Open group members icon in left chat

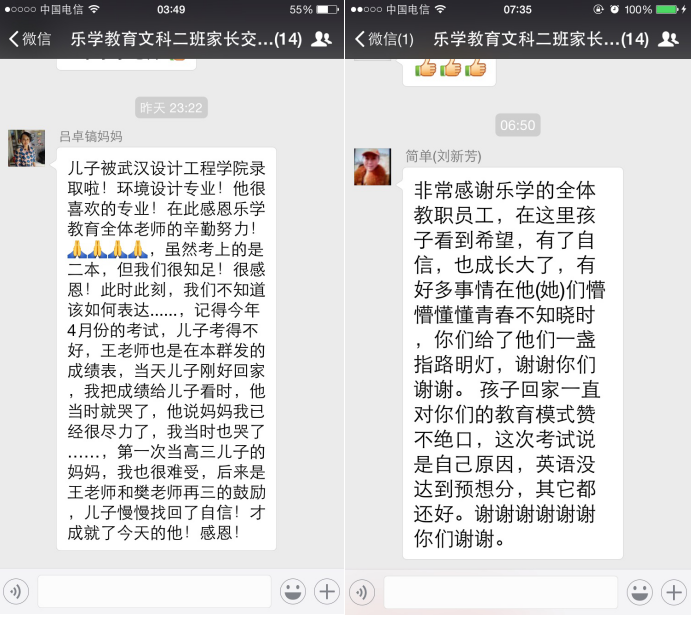[x=322, y=39]
